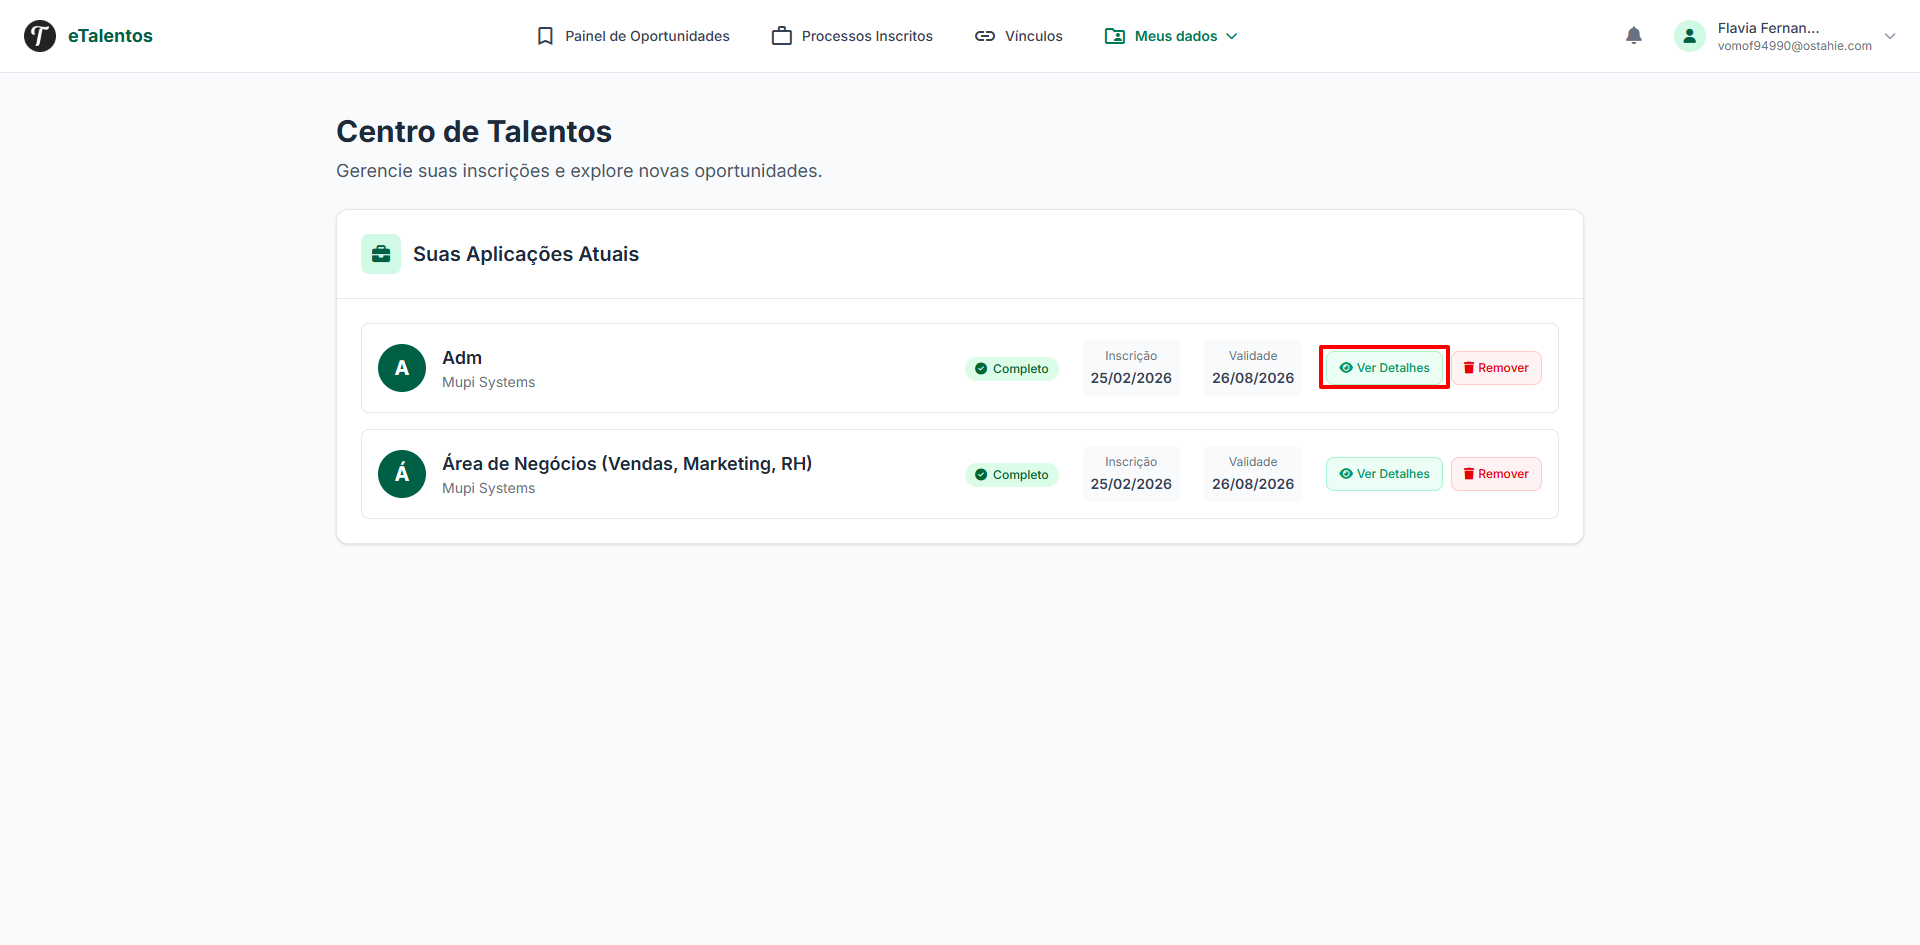Click the trash icon on the Adm Remover button

(x=1468, y=367)
